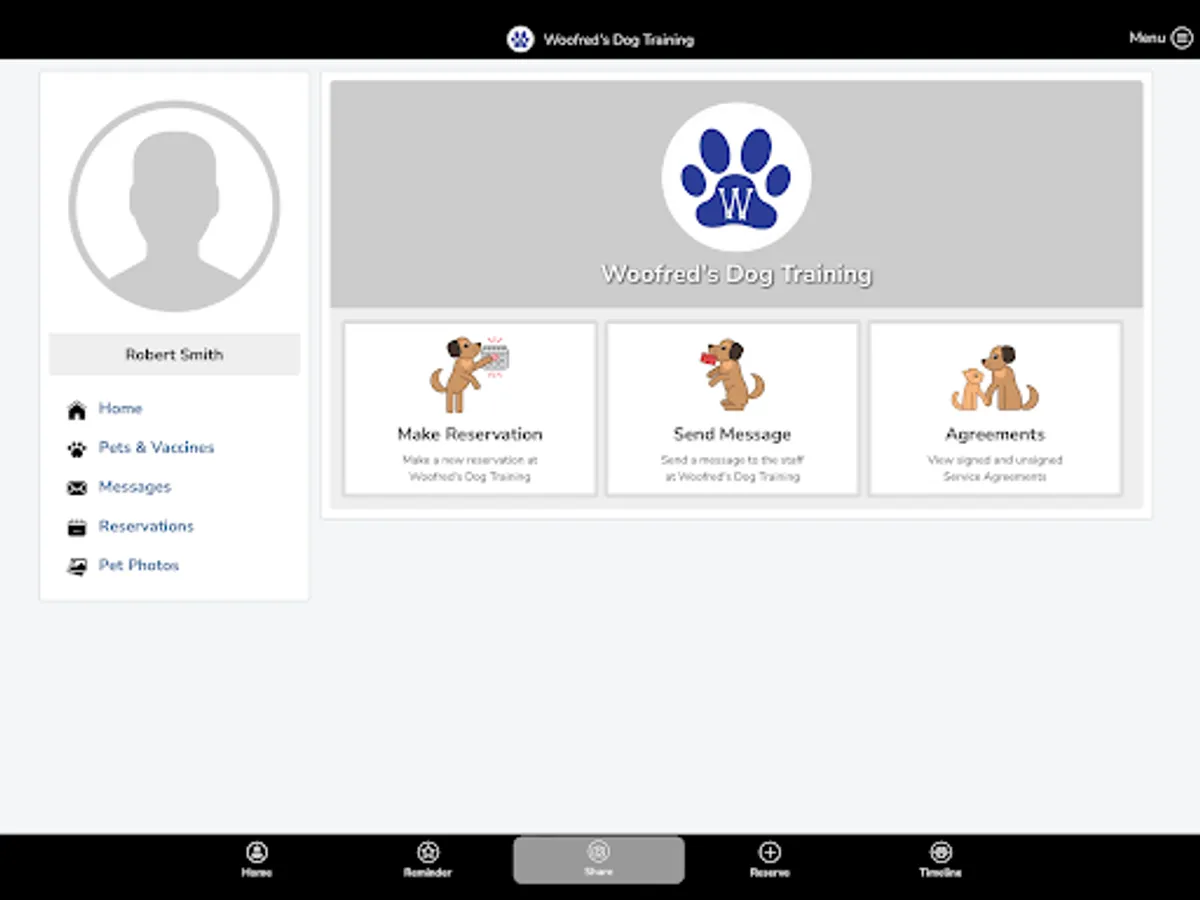The height and width of the screenshot is (900, 1200).
Task: Click Robert Smith's profile avatar
Action: 173,205
